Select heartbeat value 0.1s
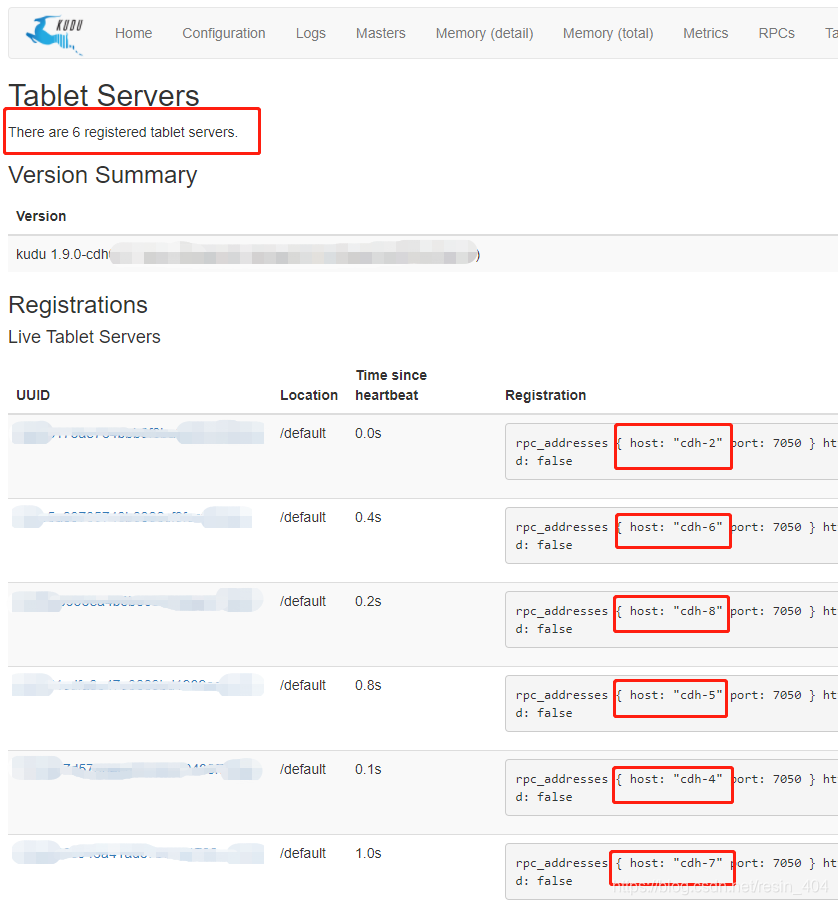Image resolution: width=838 pixels, height=905 pixels. coord(368,769)
